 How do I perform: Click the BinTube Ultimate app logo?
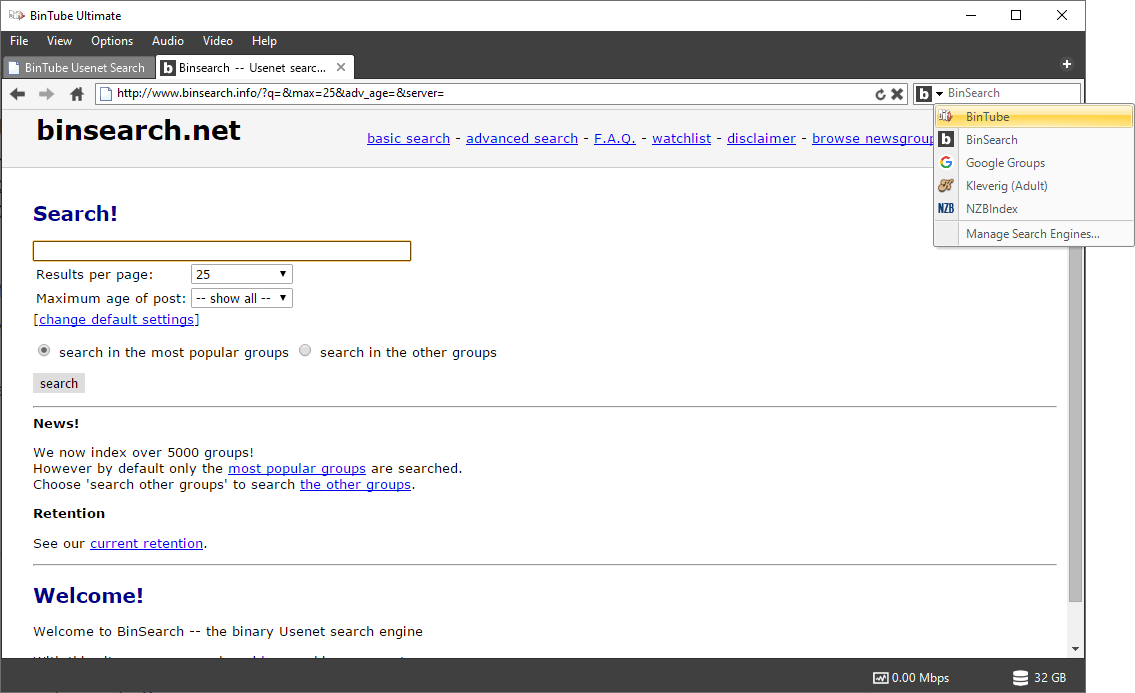pyautogui.click(x=16, y=15)
